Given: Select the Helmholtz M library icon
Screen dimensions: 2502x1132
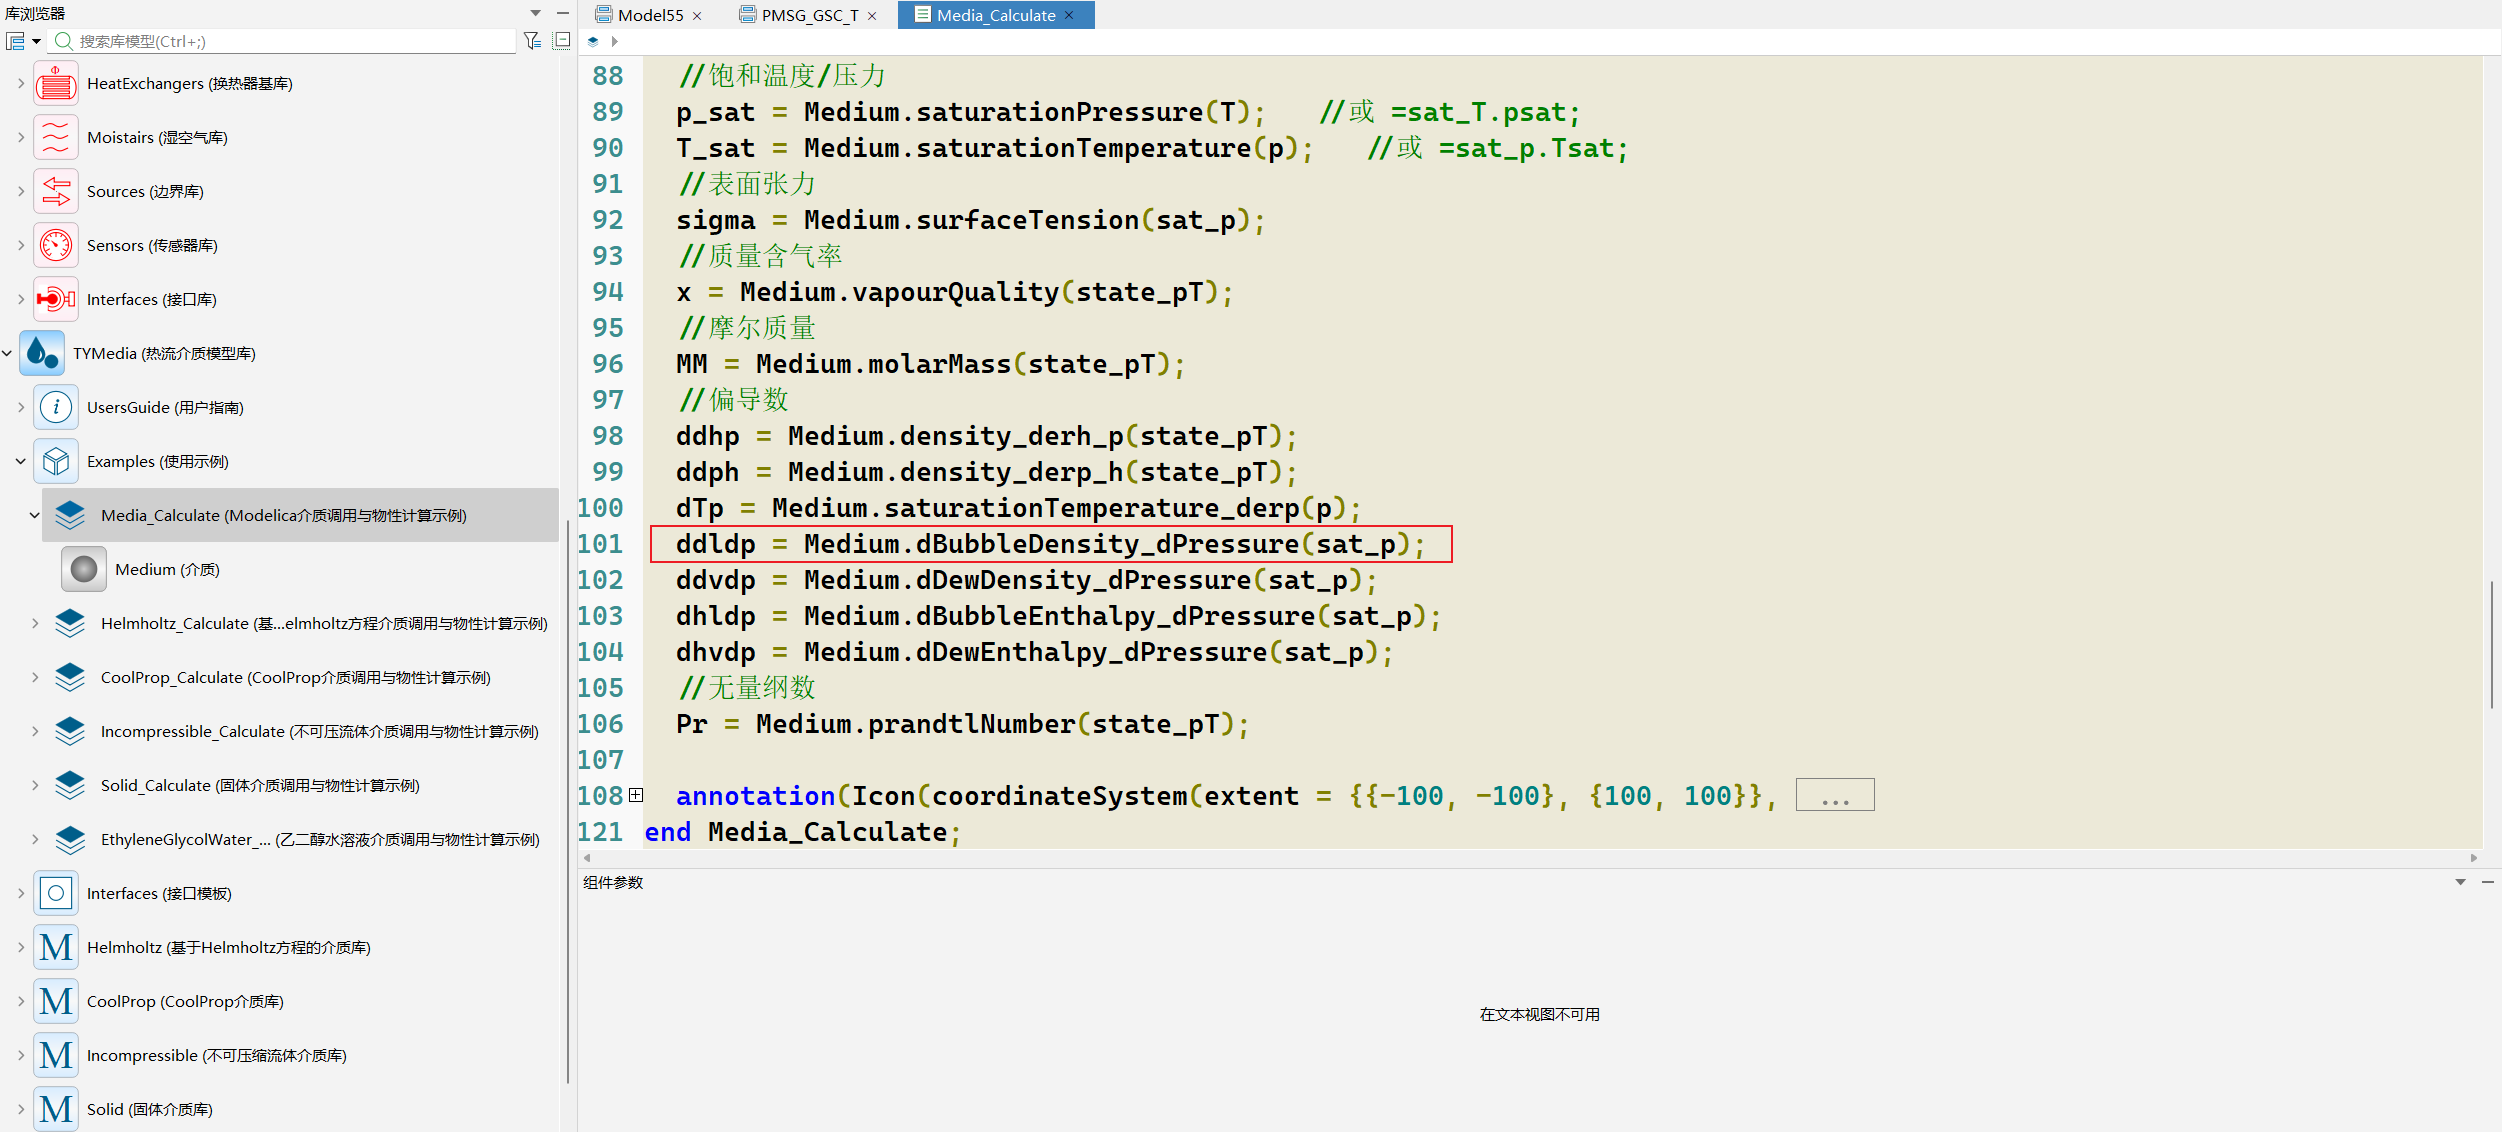Looking at the screenshot, I should click(x=56, y=948).
